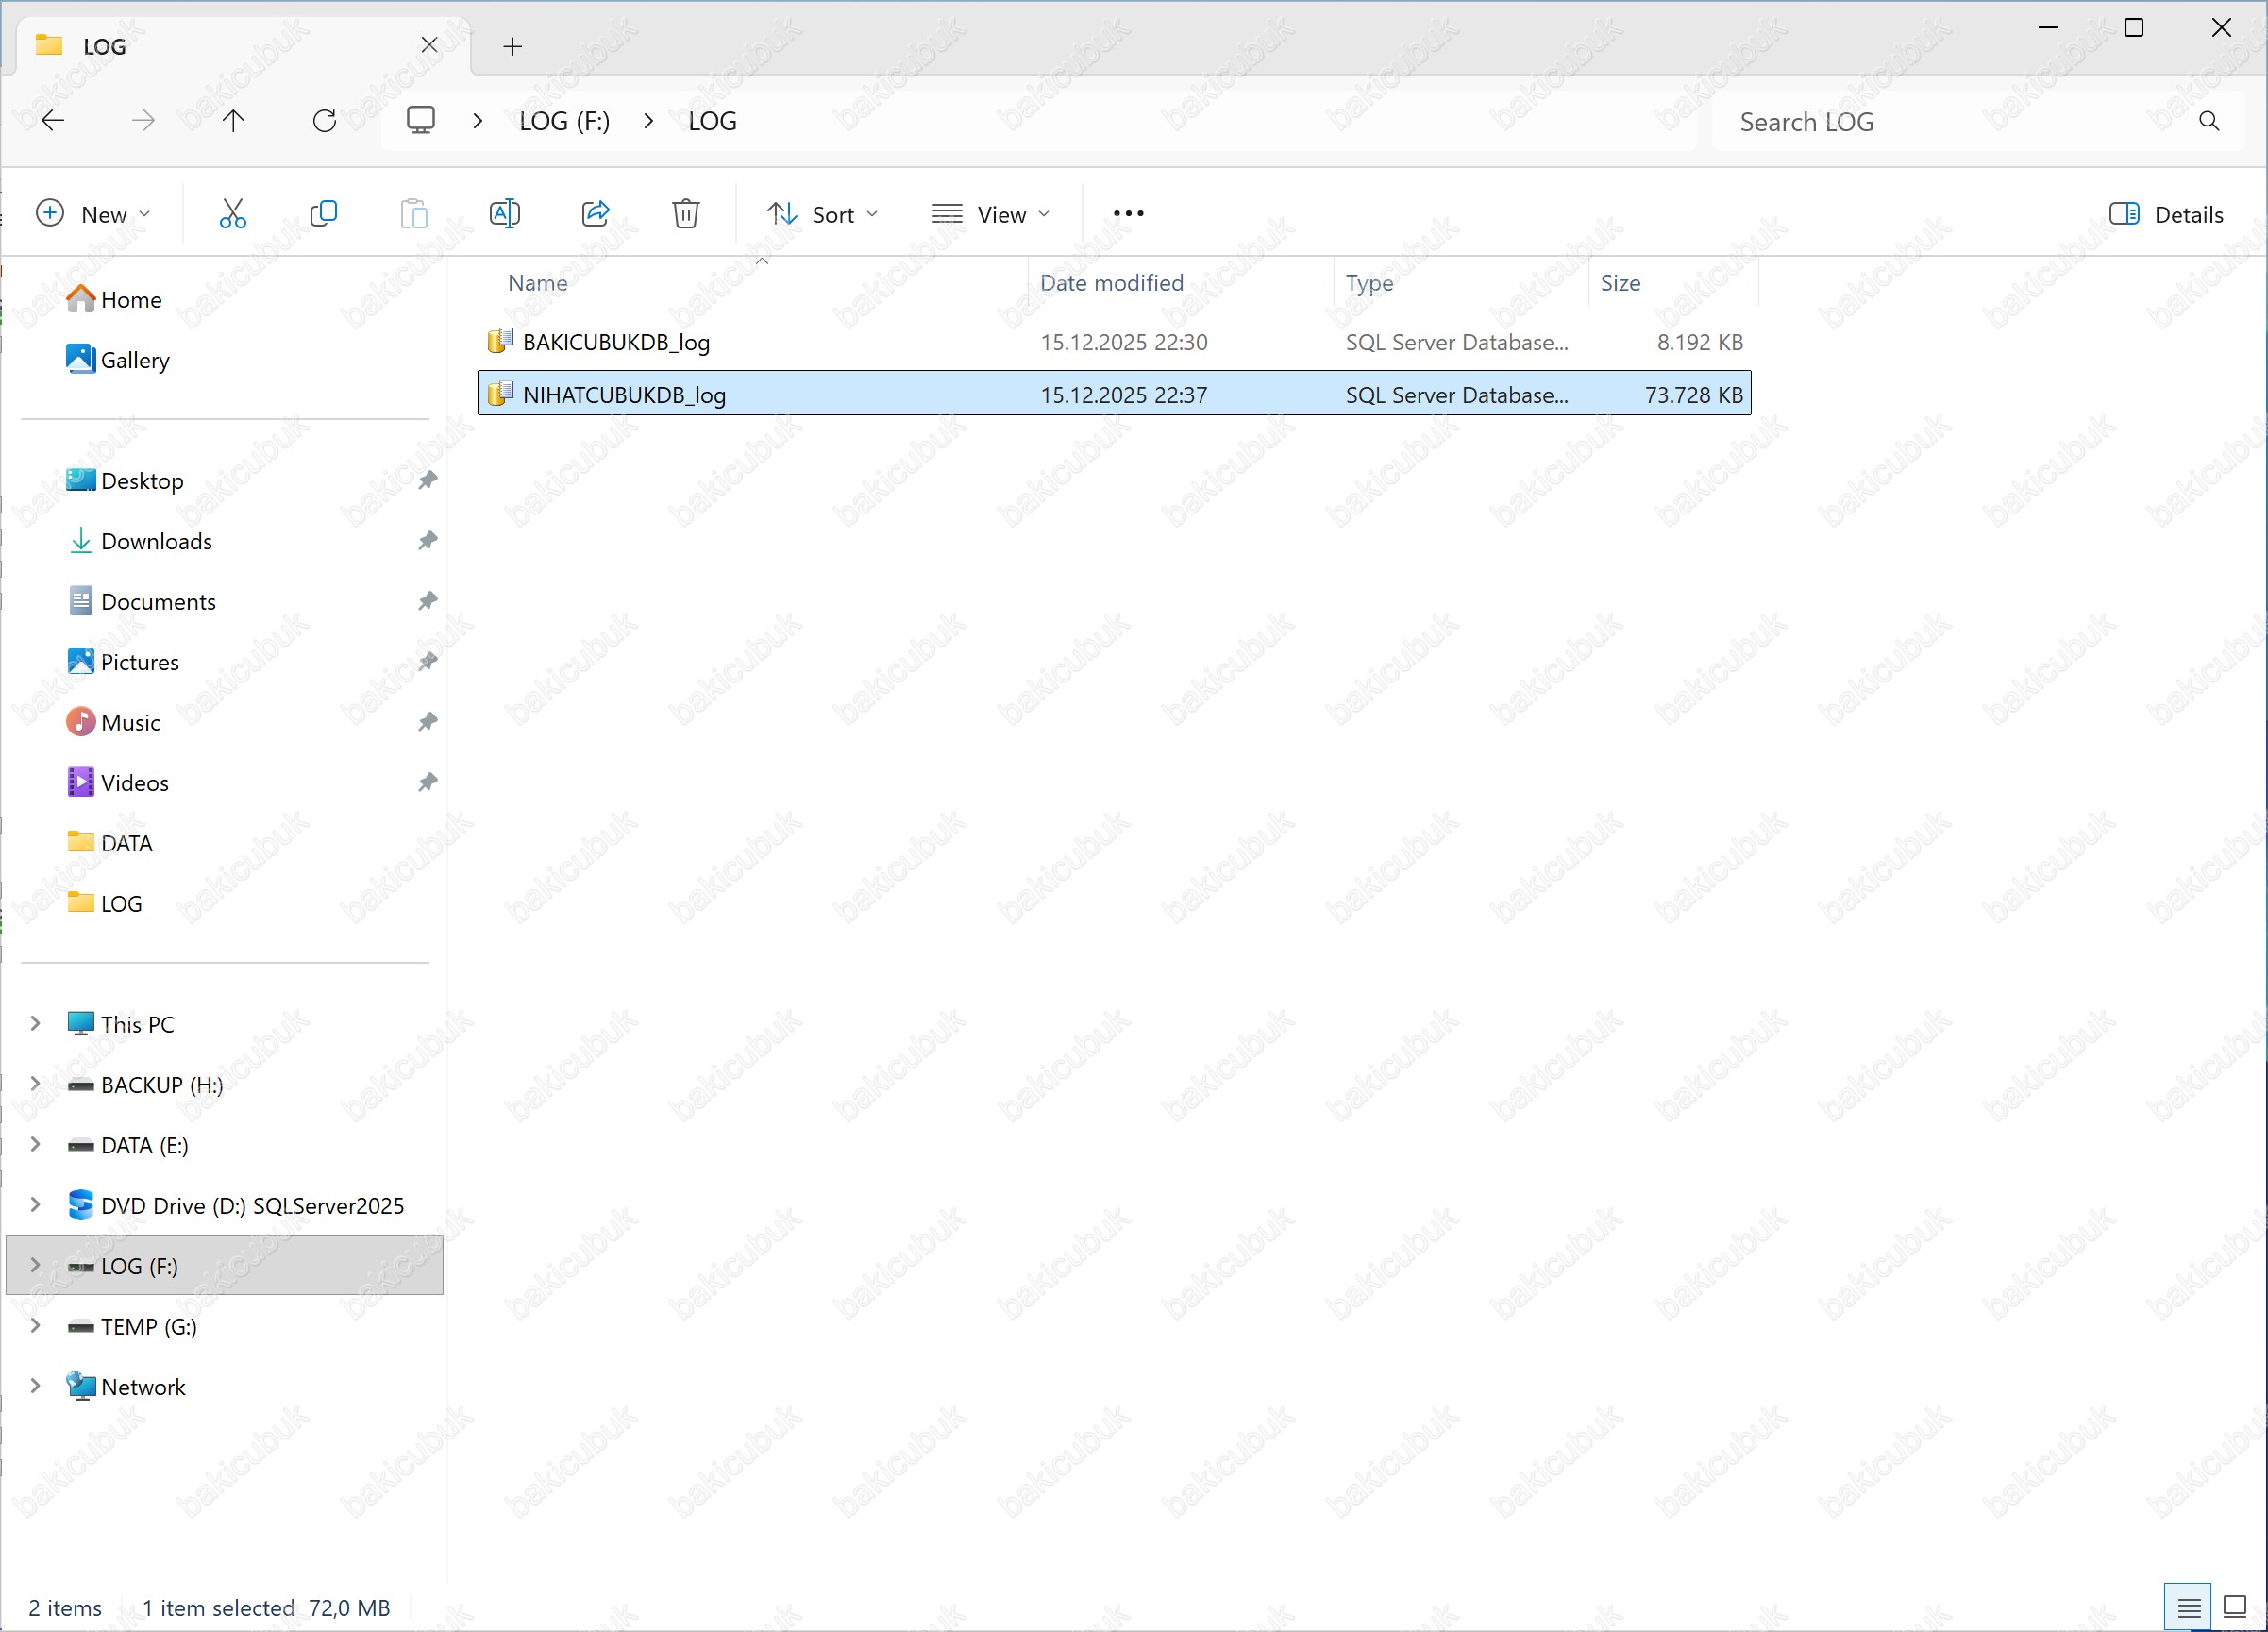Viewport: 2268px width, 1632px height.
Task: Go up one folder level arrow
Action: 233,121
